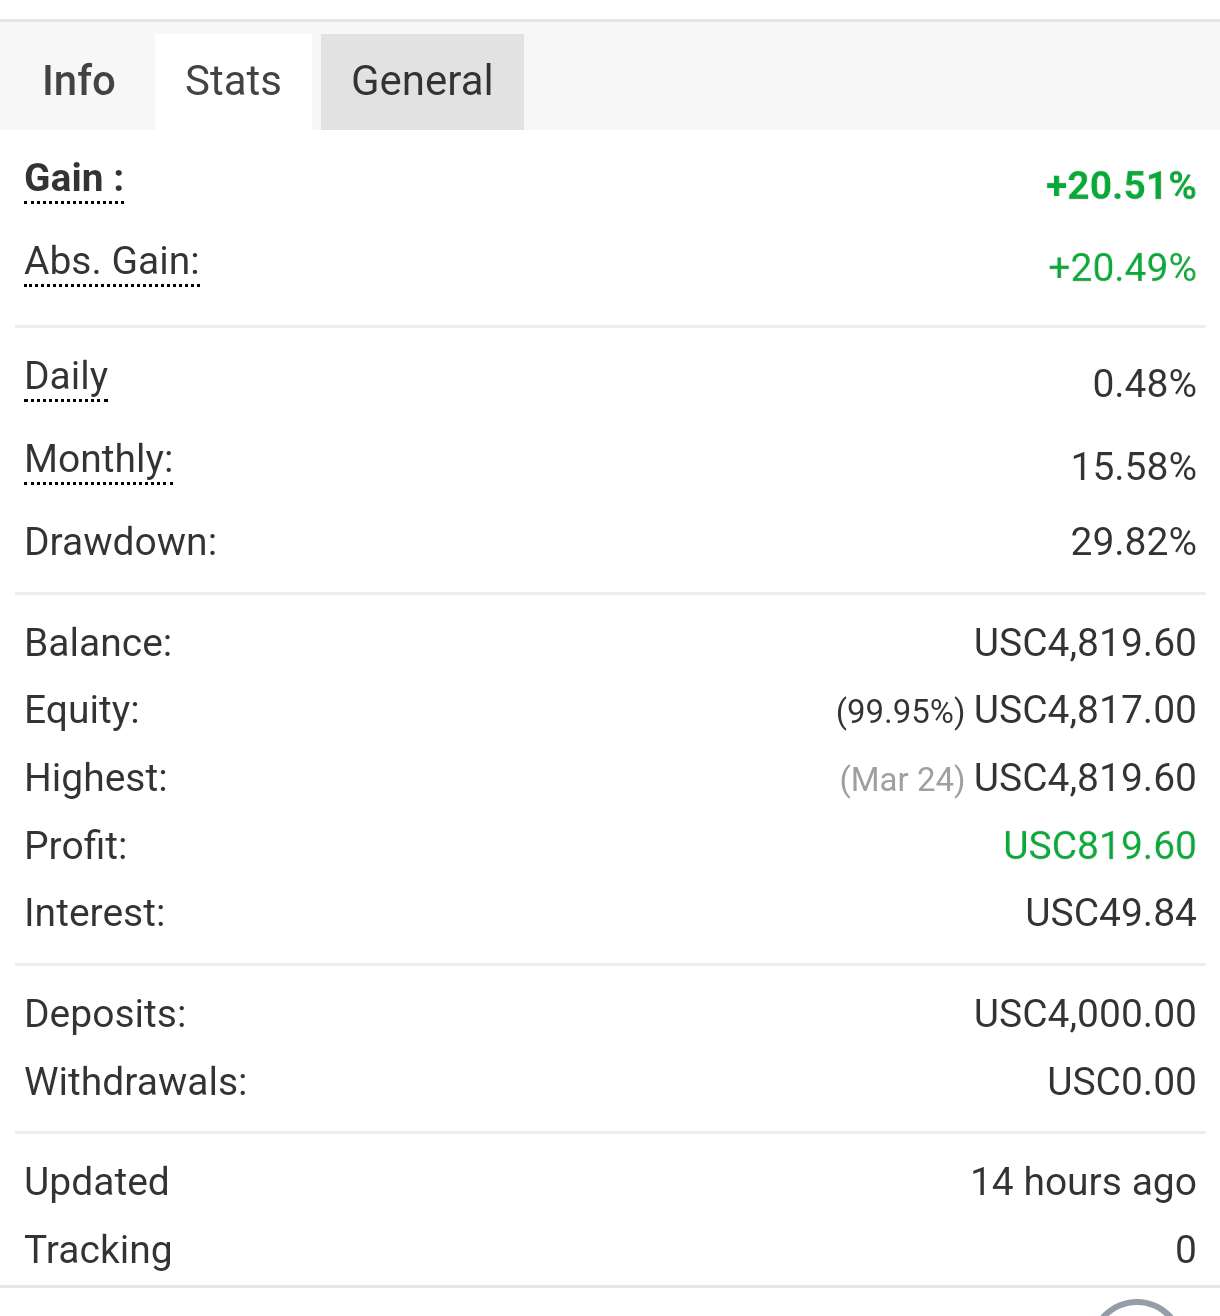Click the Mar 24 highest date
This screenshot has width=1220, height=1316.
coord(902,779)
